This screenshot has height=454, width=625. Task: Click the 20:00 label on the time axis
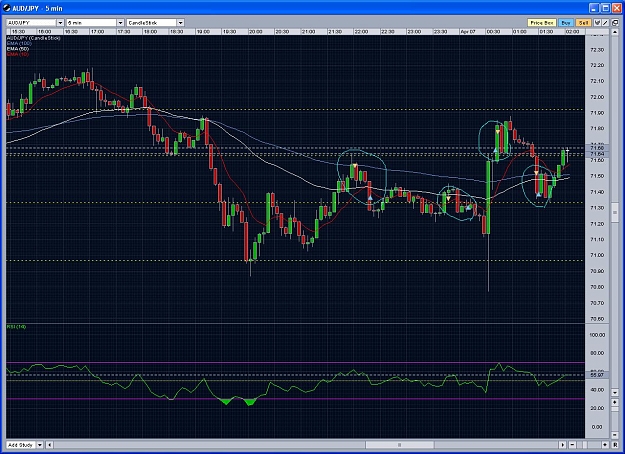pyautogui.click(x=256, y=31)
